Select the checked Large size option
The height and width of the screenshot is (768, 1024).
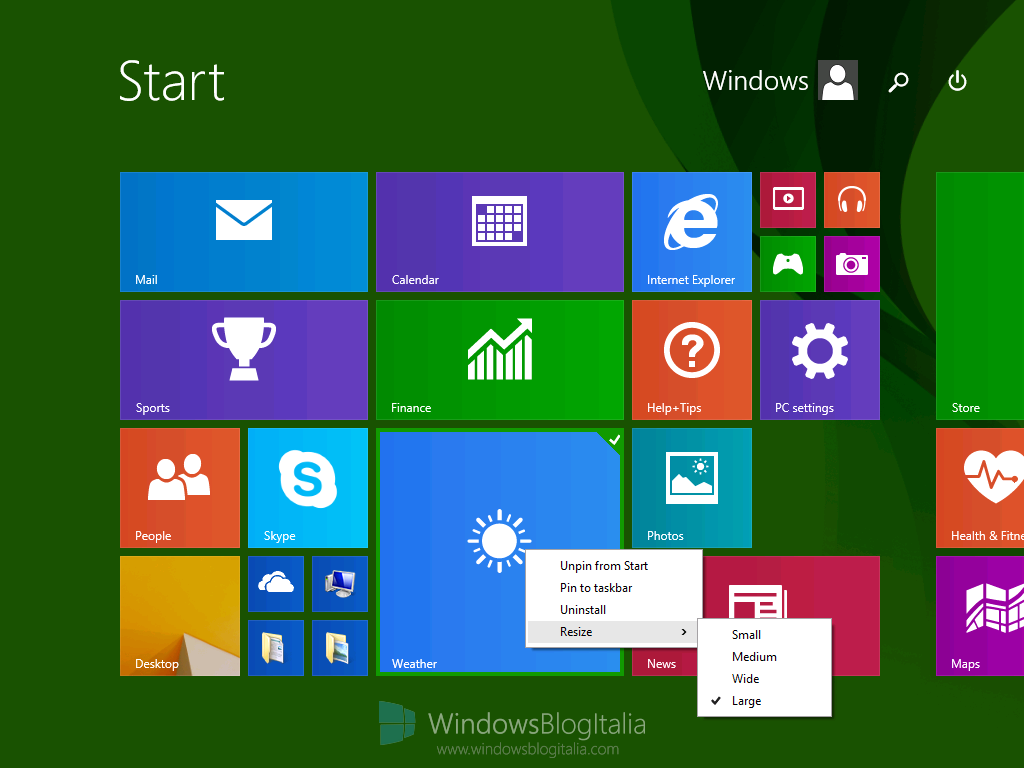[x=765, y=701]
